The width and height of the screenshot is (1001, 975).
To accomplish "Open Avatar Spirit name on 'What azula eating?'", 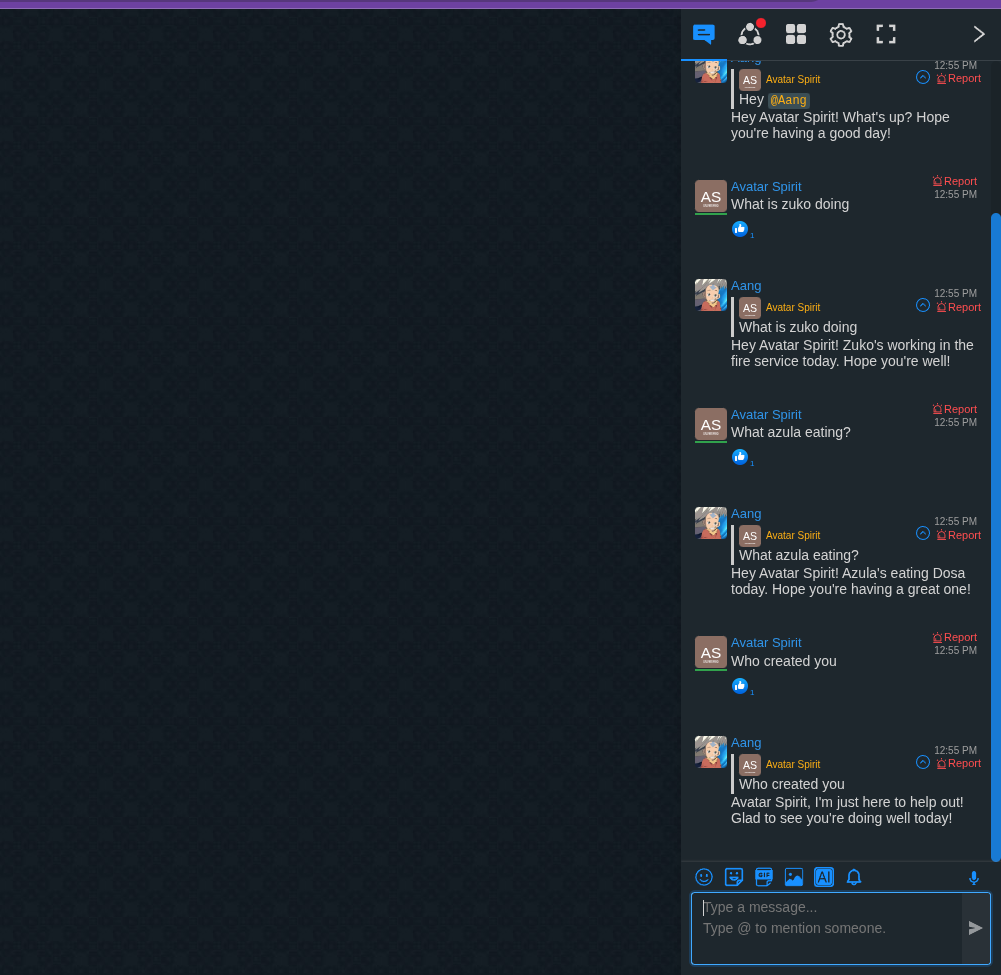I will (x=765, y=414).
